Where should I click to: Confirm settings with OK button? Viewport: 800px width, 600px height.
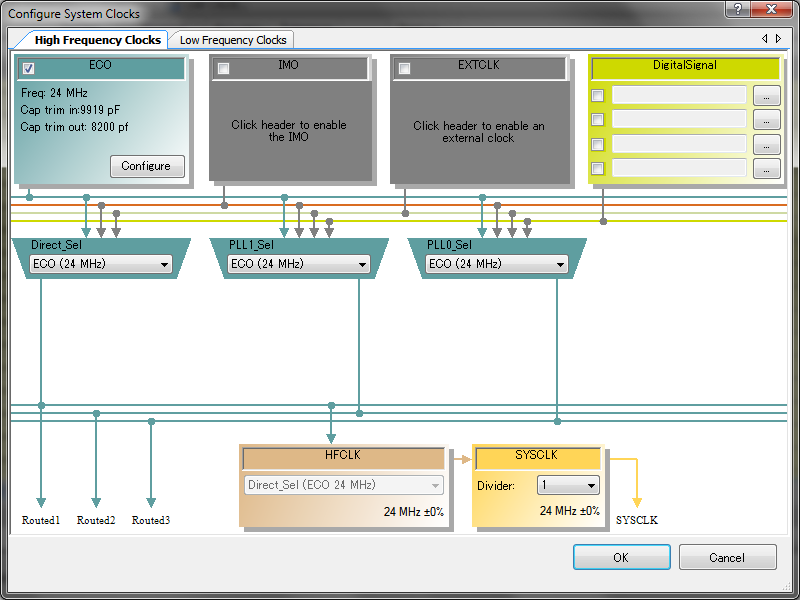(621, 557)
